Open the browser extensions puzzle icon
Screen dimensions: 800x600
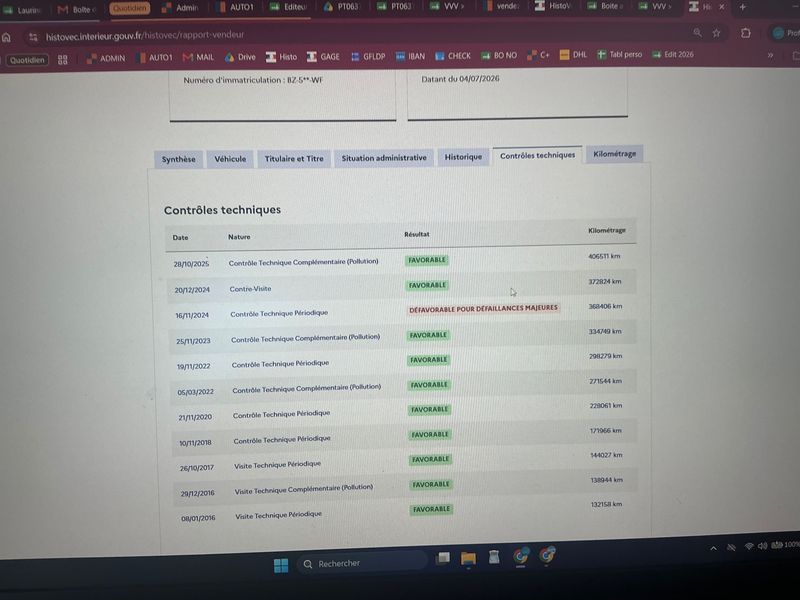tap(745, 33)
